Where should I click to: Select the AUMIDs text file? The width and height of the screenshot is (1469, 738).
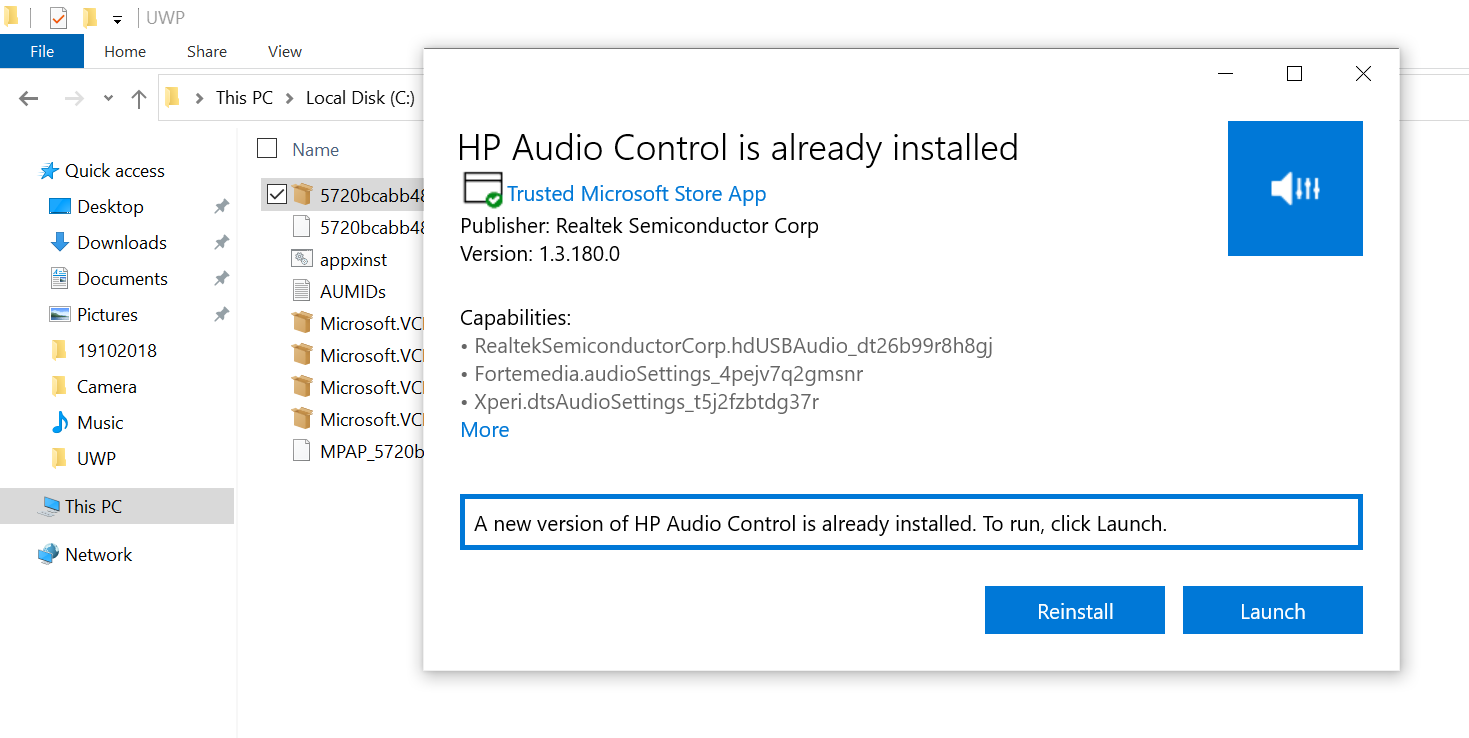[352, 291]
